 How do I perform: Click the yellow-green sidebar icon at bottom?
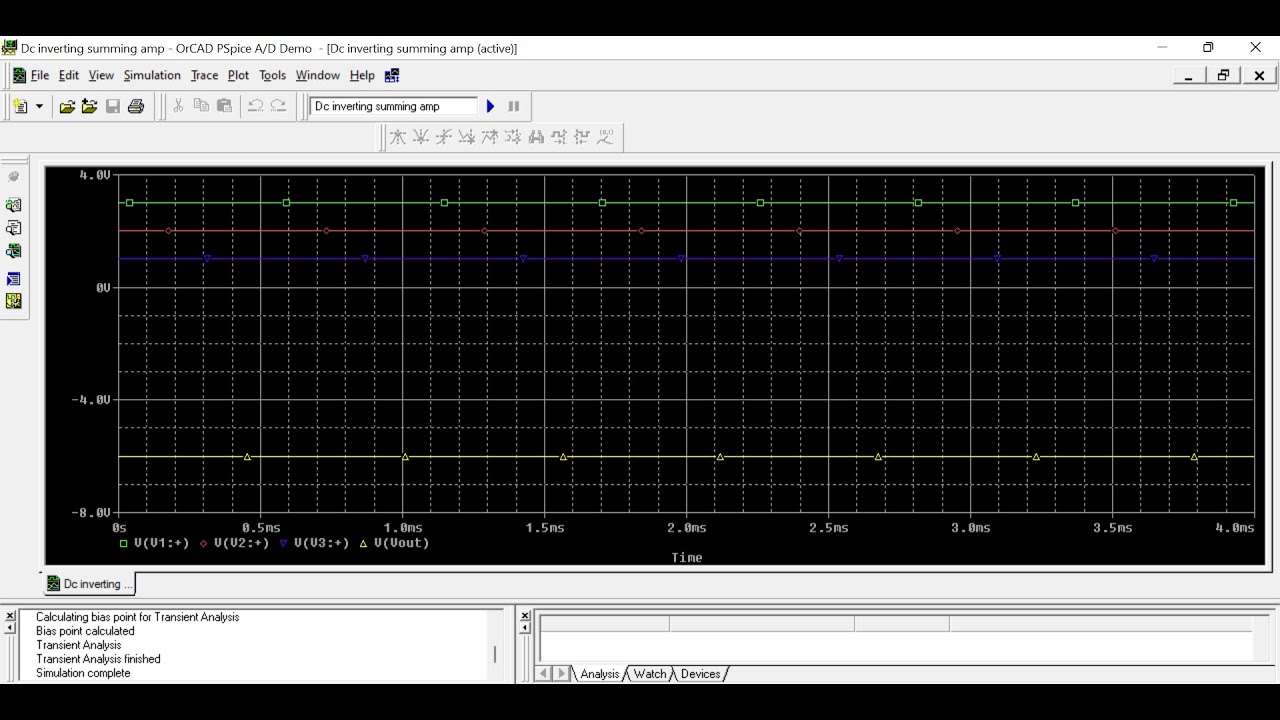click(x=13, y=301)
